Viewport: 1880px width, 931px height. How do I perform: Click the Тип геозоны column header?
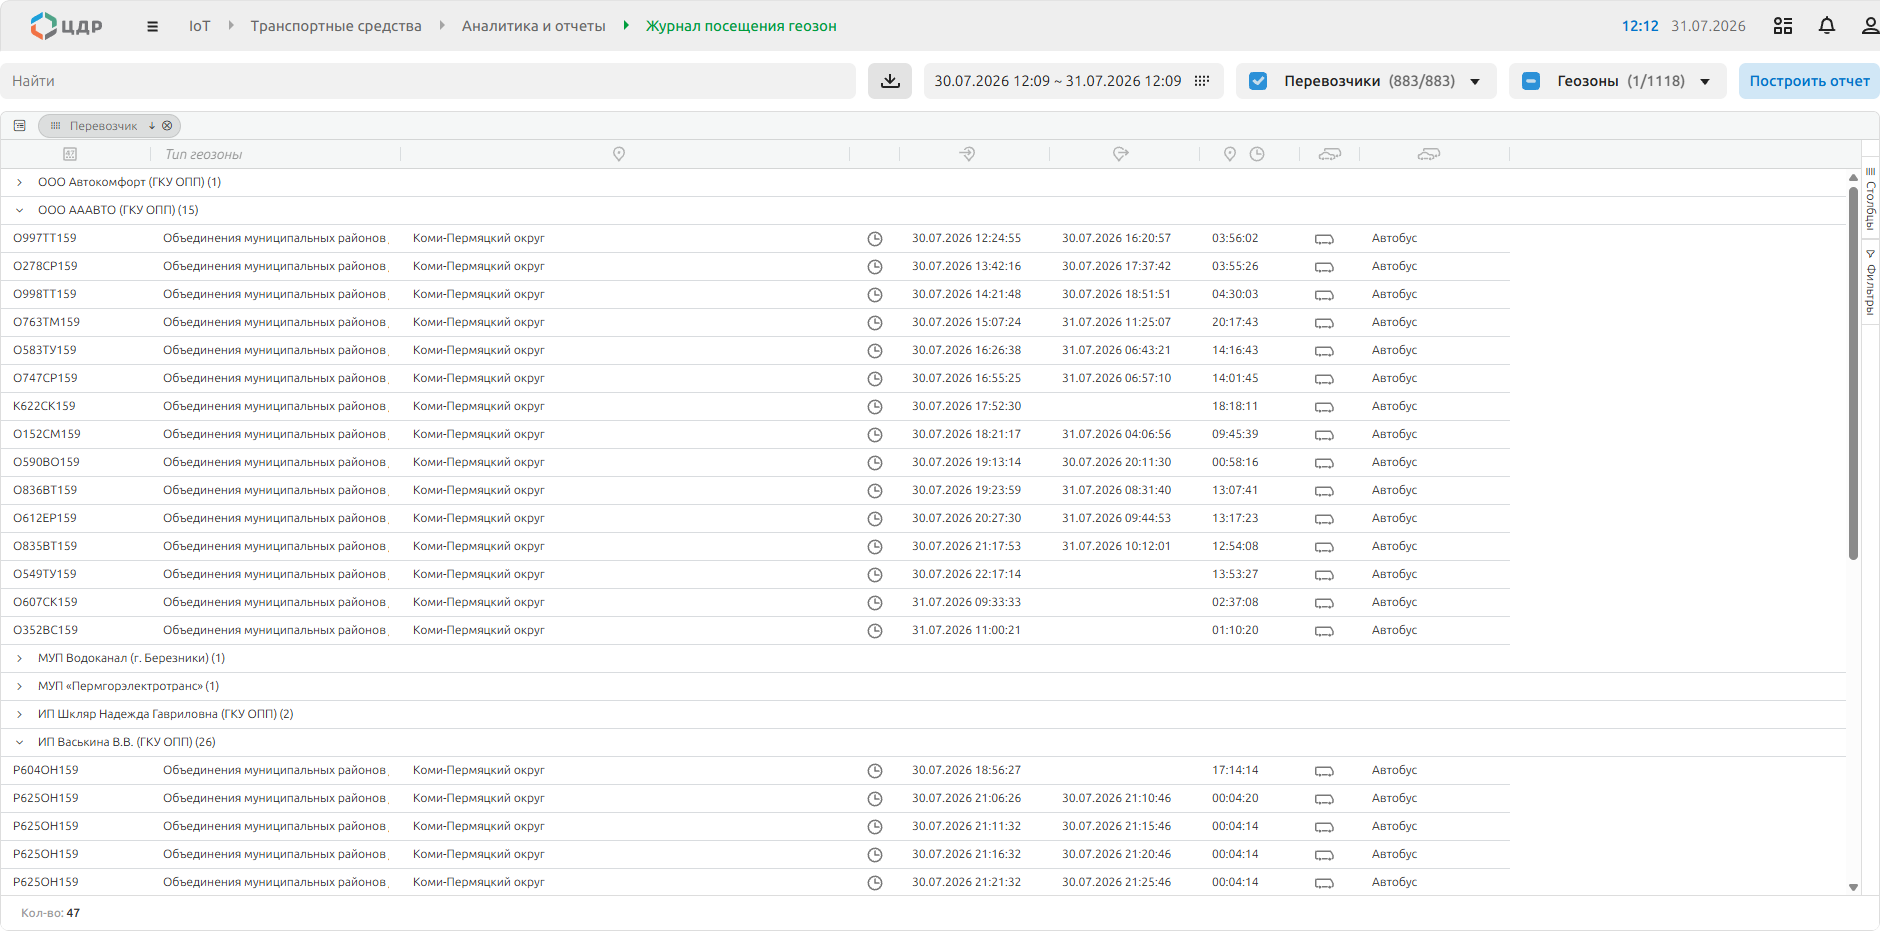click(x=204, y=154)
